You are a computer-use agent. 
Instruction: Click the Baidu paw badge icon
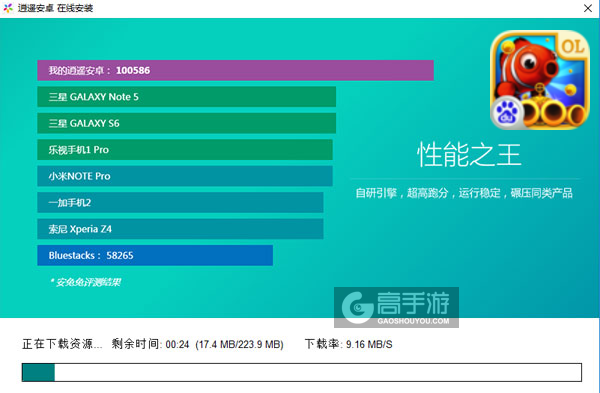click(507, 113)
